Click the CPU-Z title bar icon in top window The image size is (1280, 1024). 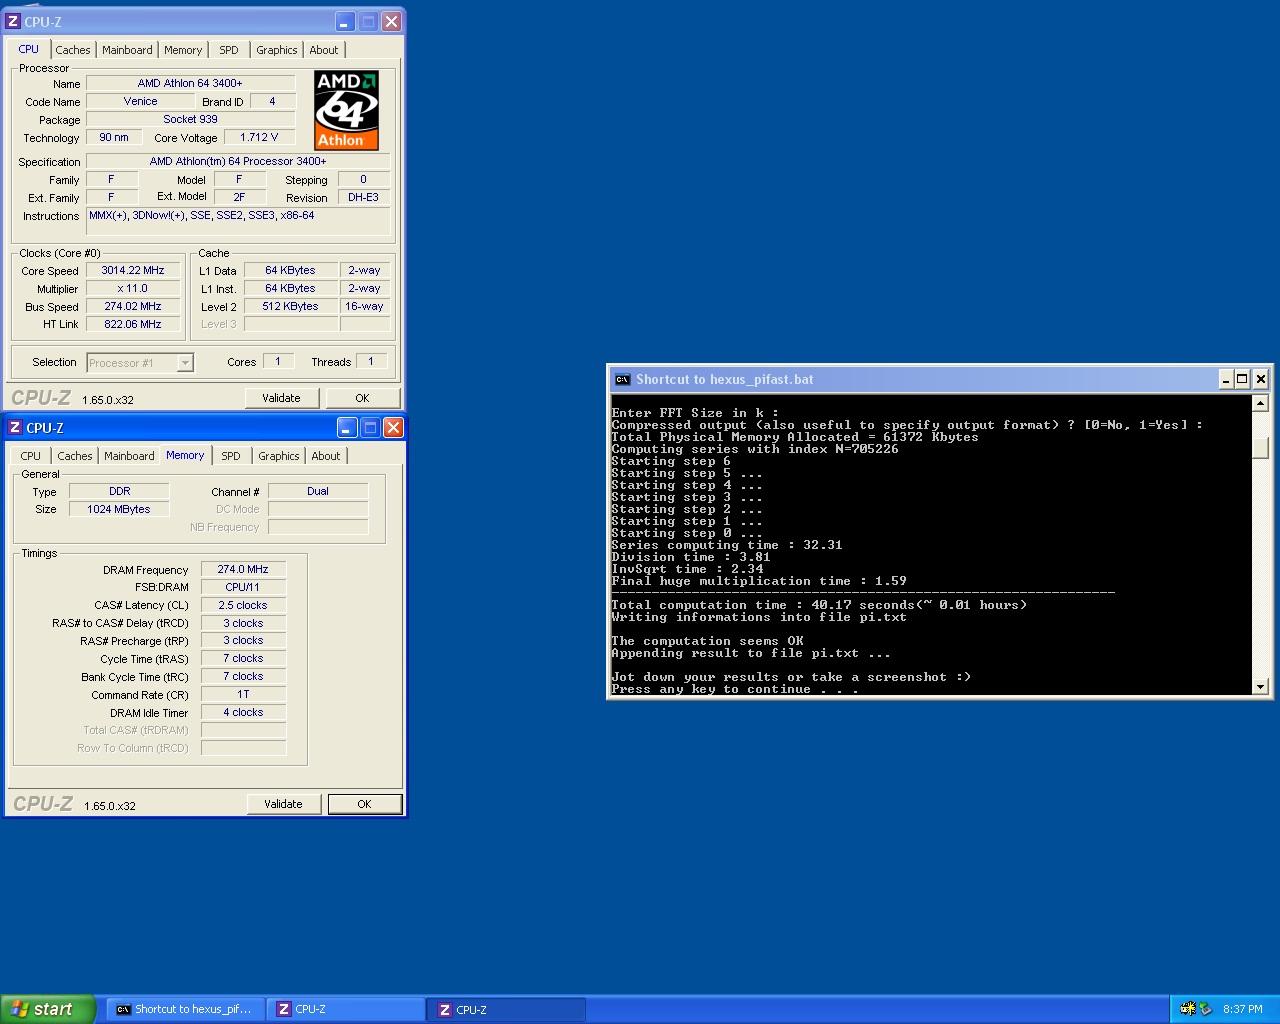[13, 21]
